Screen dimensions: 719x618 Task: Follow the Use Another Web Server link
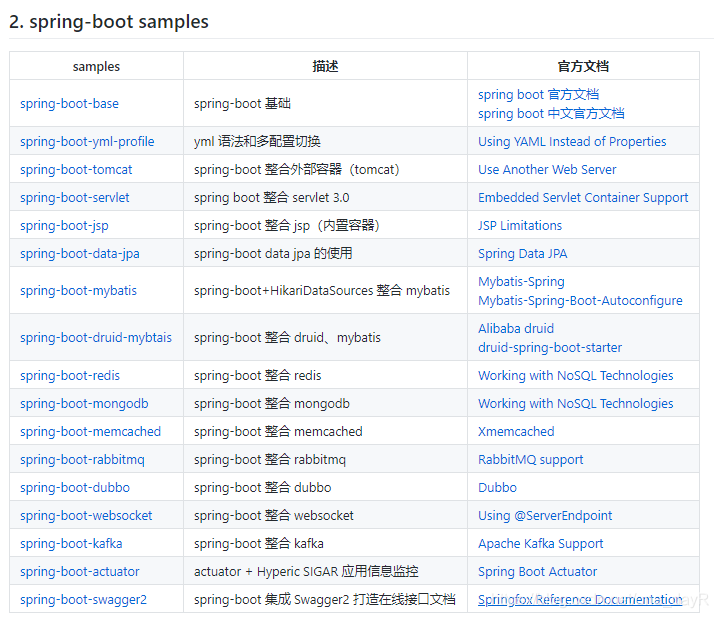click(547, 170)
